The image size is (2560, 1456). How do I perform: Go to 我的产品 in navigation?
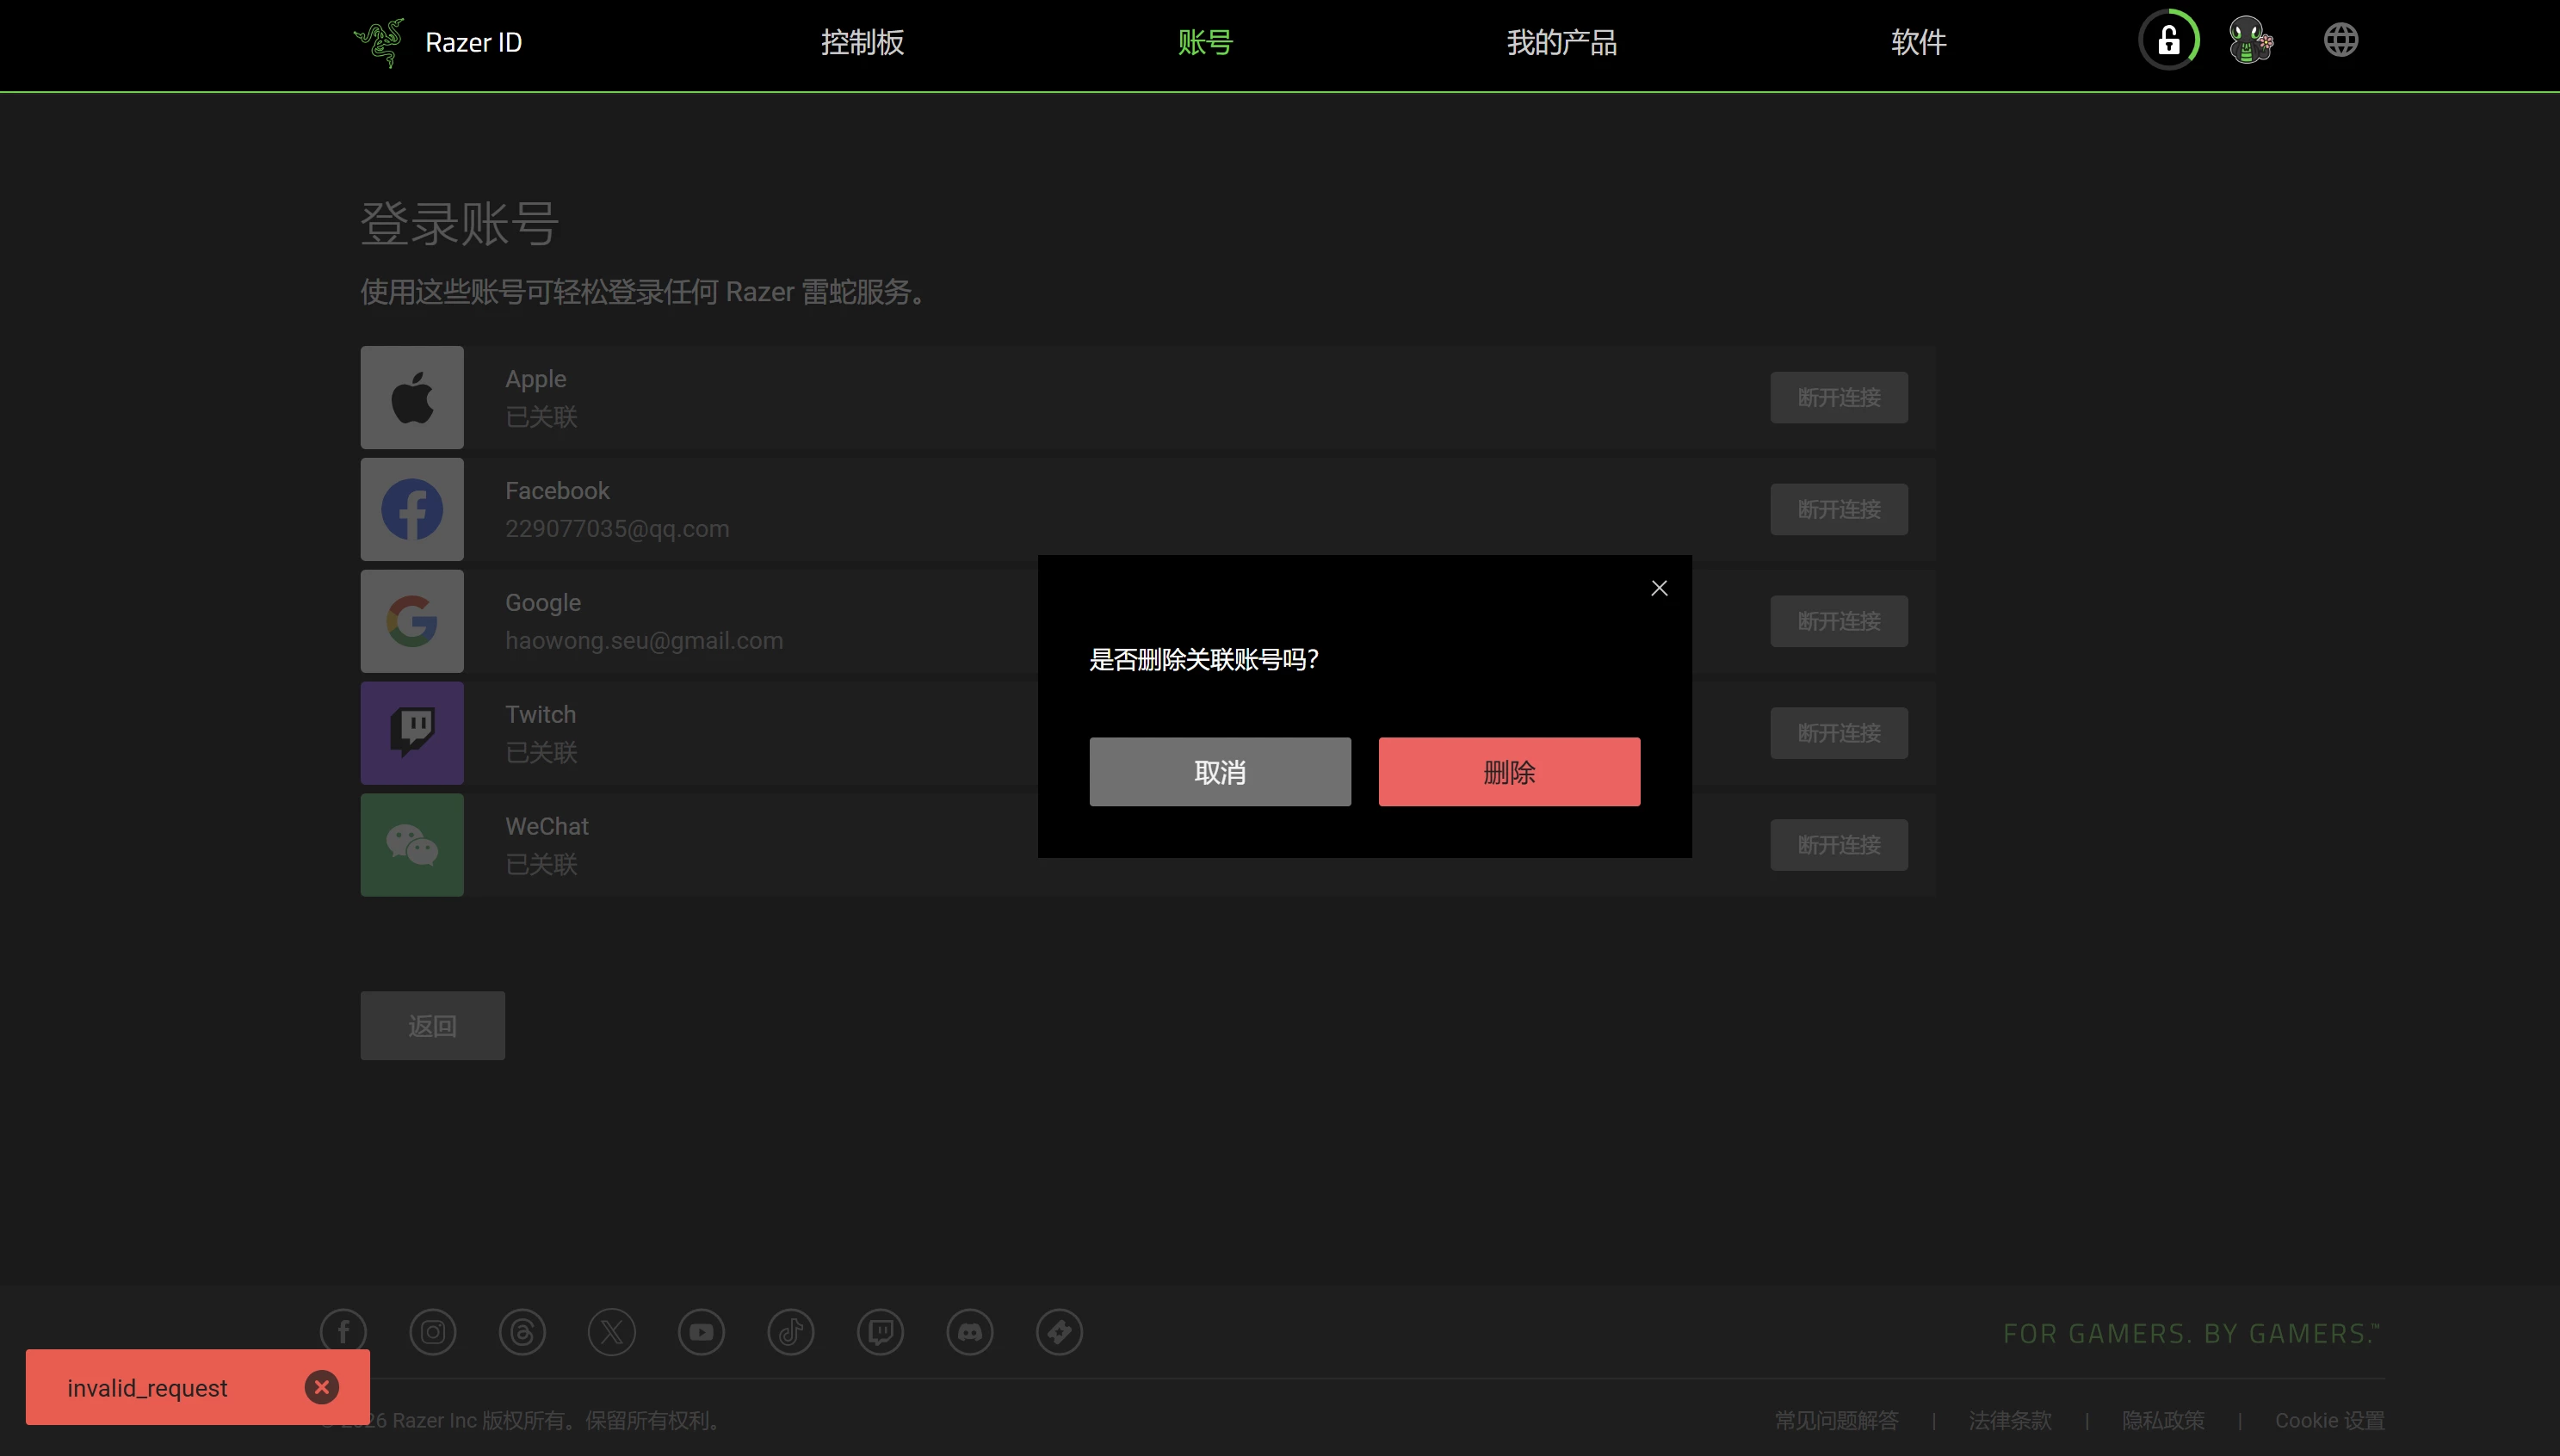click(1561, 42)
